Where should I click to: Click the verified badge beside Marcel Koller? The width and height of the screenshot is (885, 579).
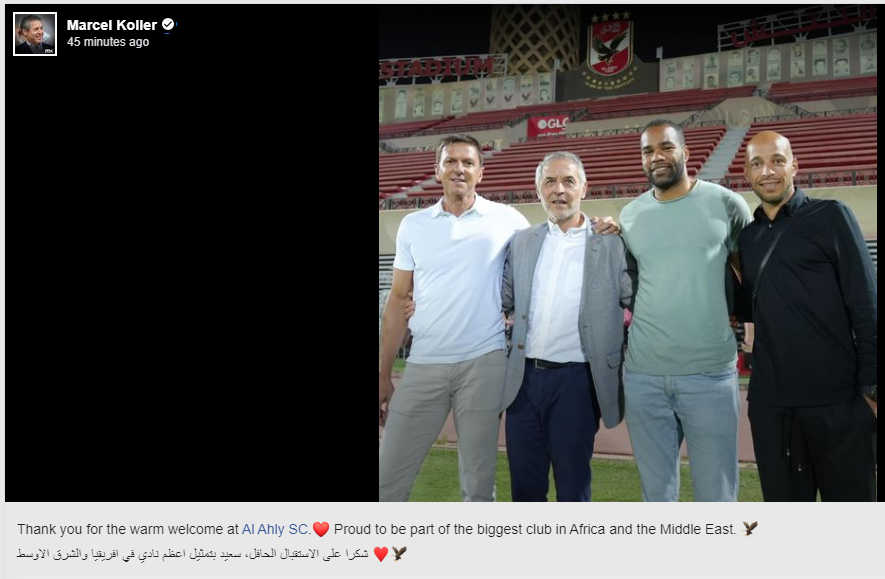click(168, 24)
